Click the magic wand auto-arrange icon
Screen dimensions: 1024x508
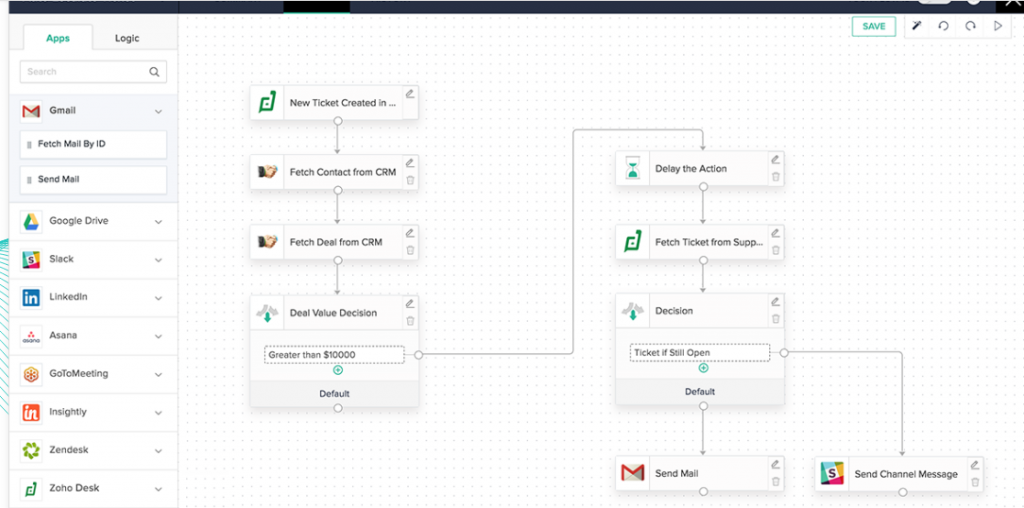point(917,26)
